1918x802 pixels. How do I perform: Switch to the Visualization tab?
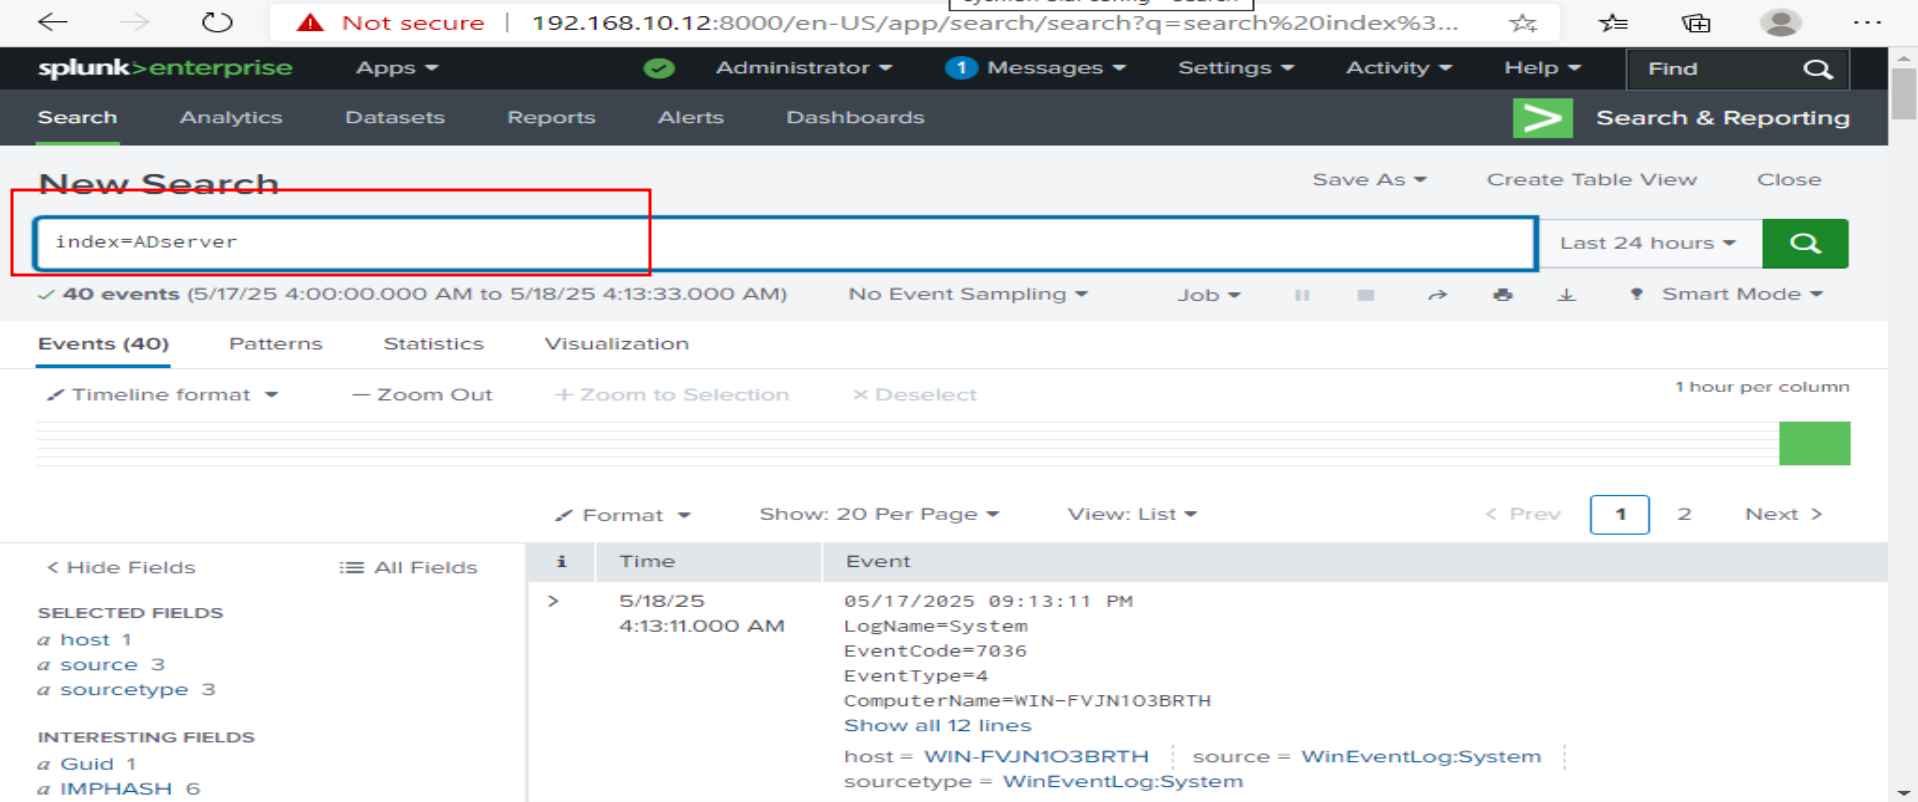point(616,344)
